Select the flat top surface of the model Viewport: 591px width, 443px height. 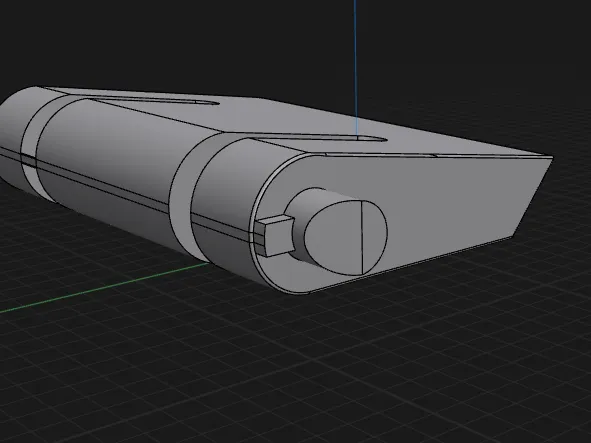tap(302, 121)
